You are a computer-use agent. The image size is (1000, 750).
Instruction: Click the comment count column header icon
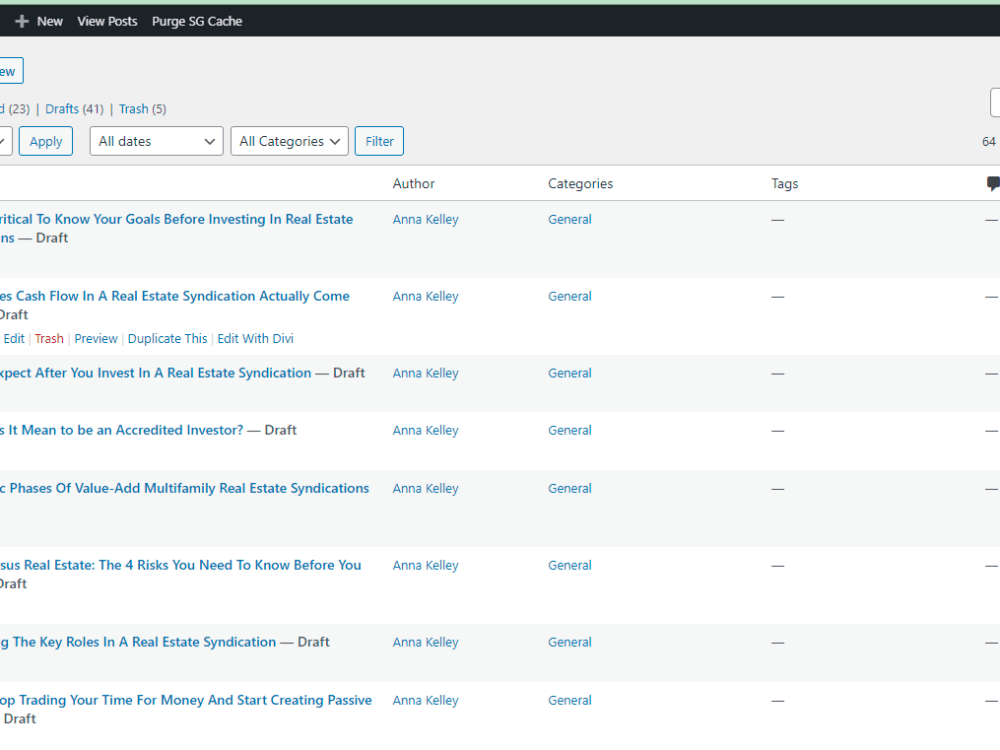pyautogui.click(x=992, y=183)
